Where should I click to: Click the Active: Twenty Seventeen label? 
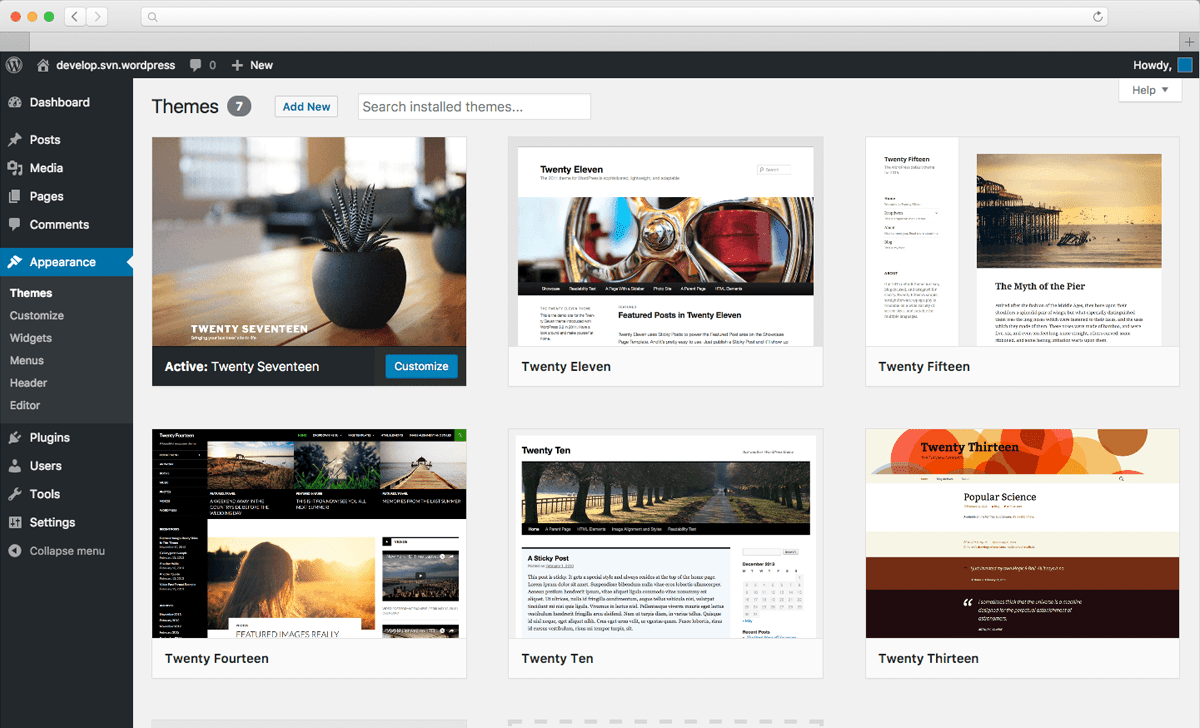point(242,367)
